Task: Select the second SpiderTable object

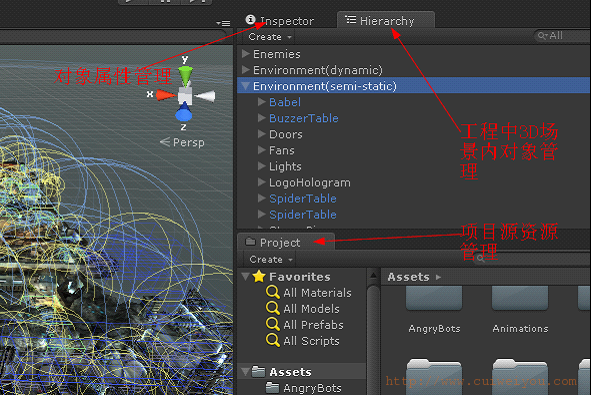Action: pos(303,215)
